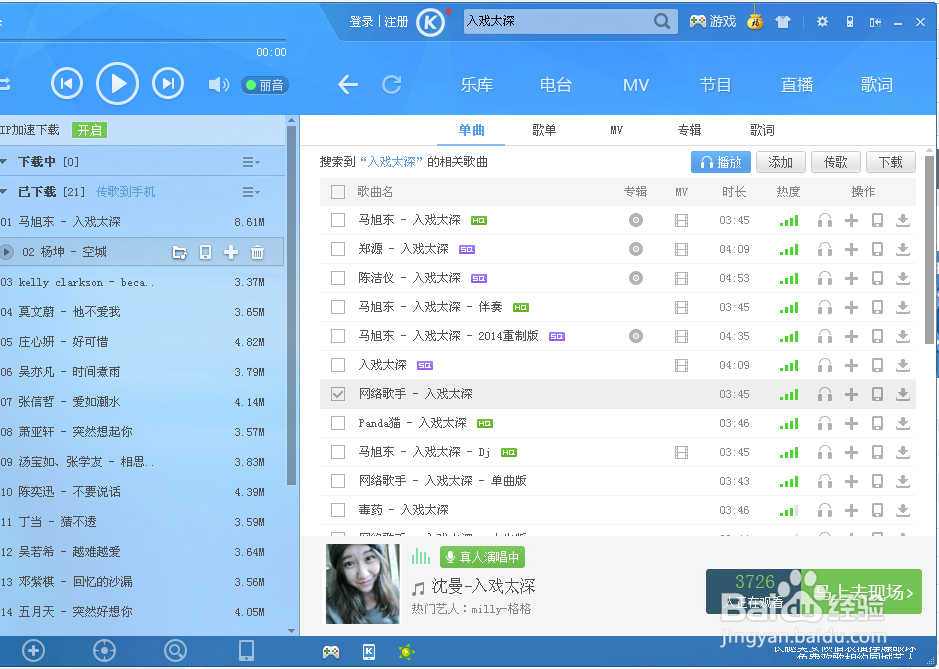939x669 pixels.
Task: Check 马旭东 - 入戏太深 HQ checkbox
Action: (338, 220)
